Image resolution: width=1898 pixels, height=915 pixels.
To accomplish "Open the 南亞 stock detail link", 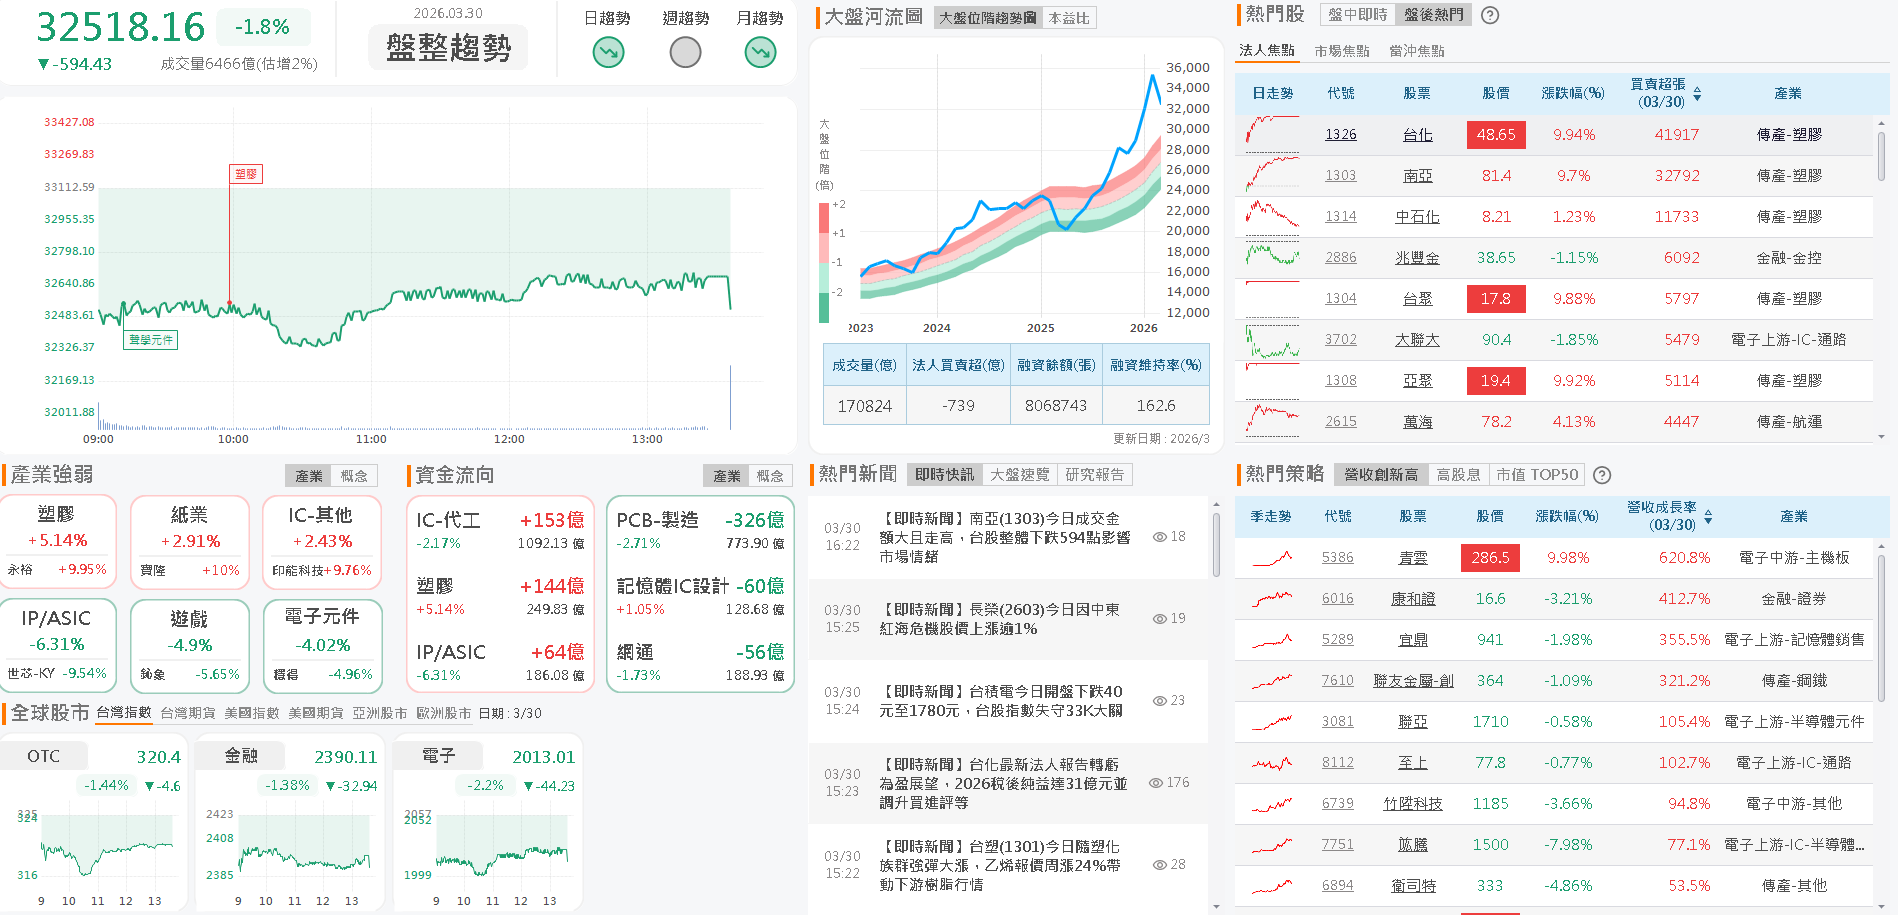I will tap(1417, 175).
